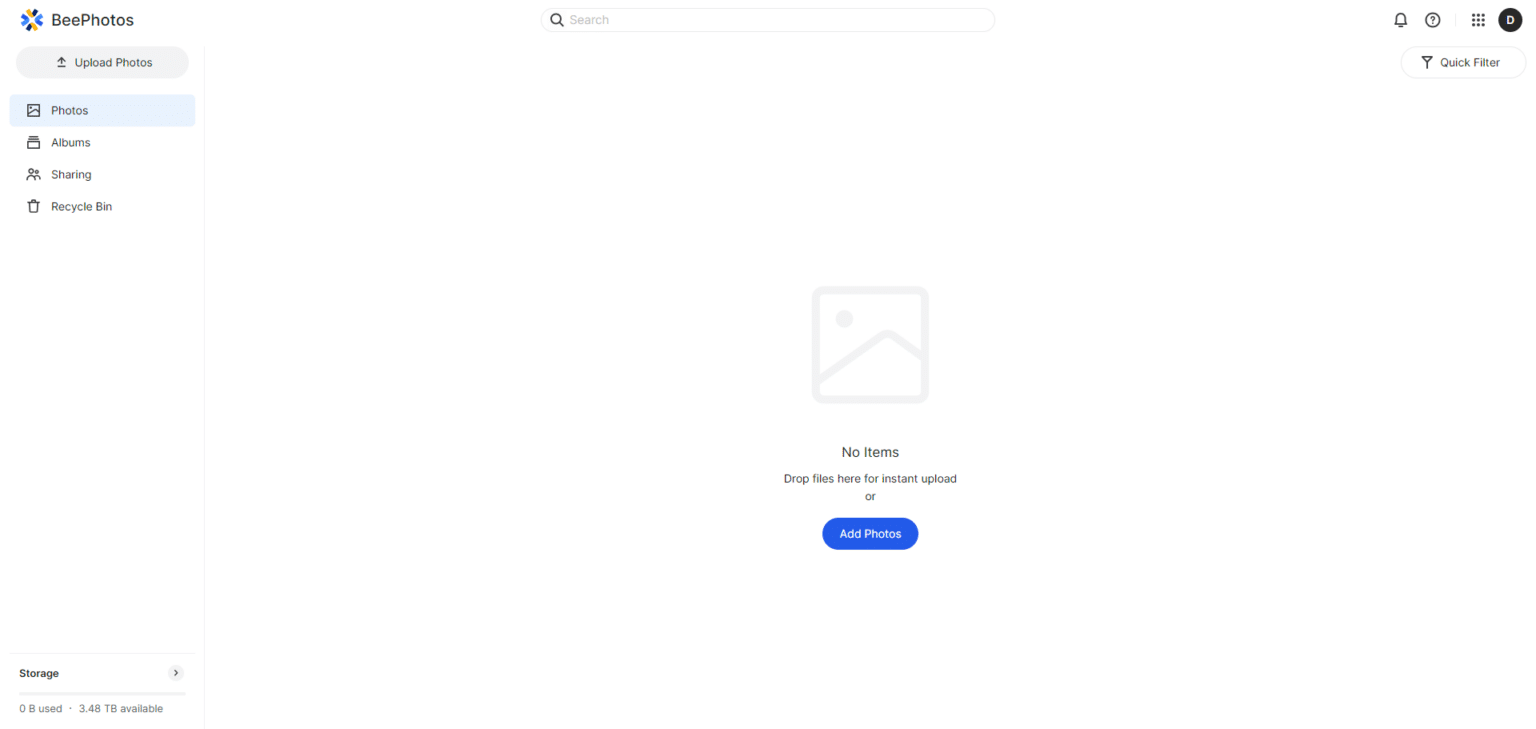1536x729 pixels.
Task: Select the Sharing people icon in sidebar
Action: [34, 174]
